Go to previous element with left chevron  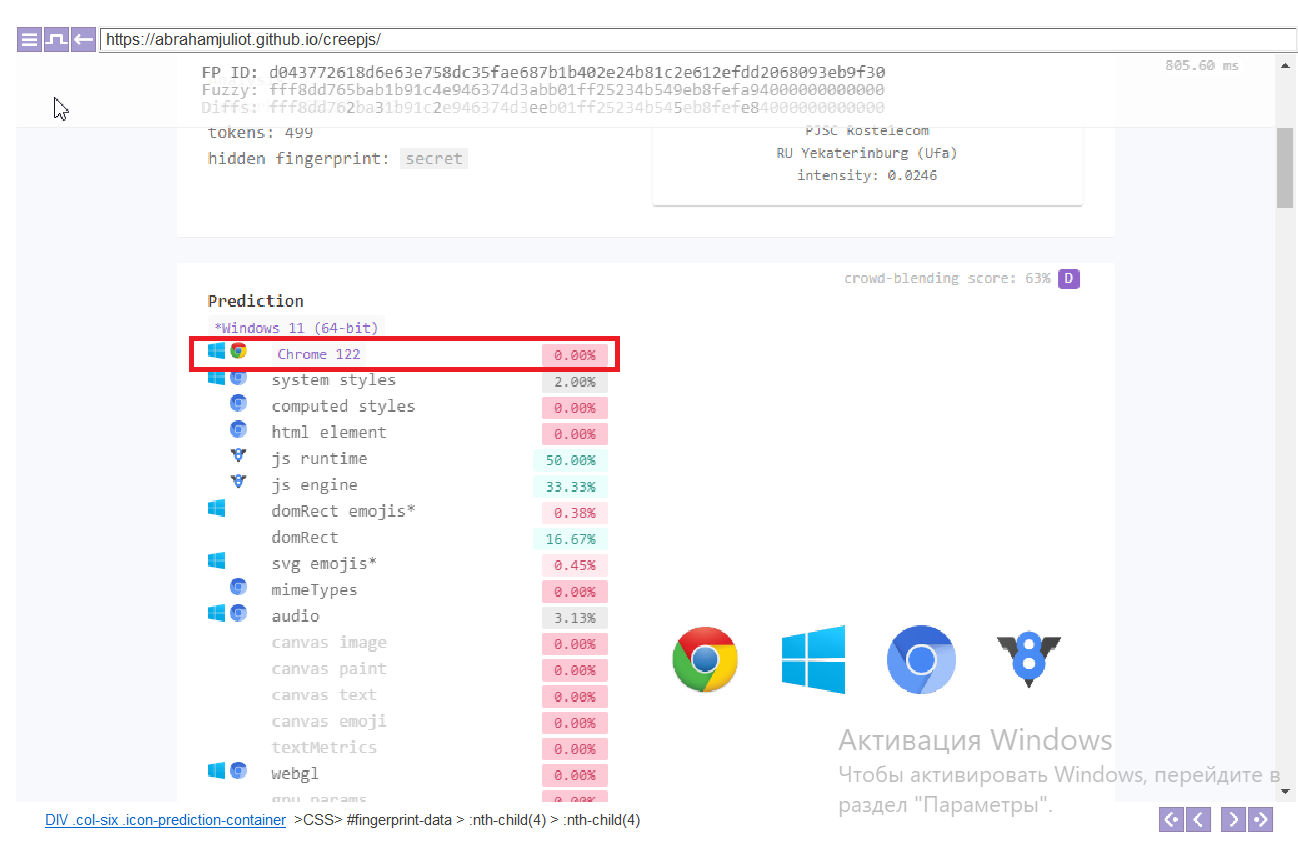[1197, 820]
